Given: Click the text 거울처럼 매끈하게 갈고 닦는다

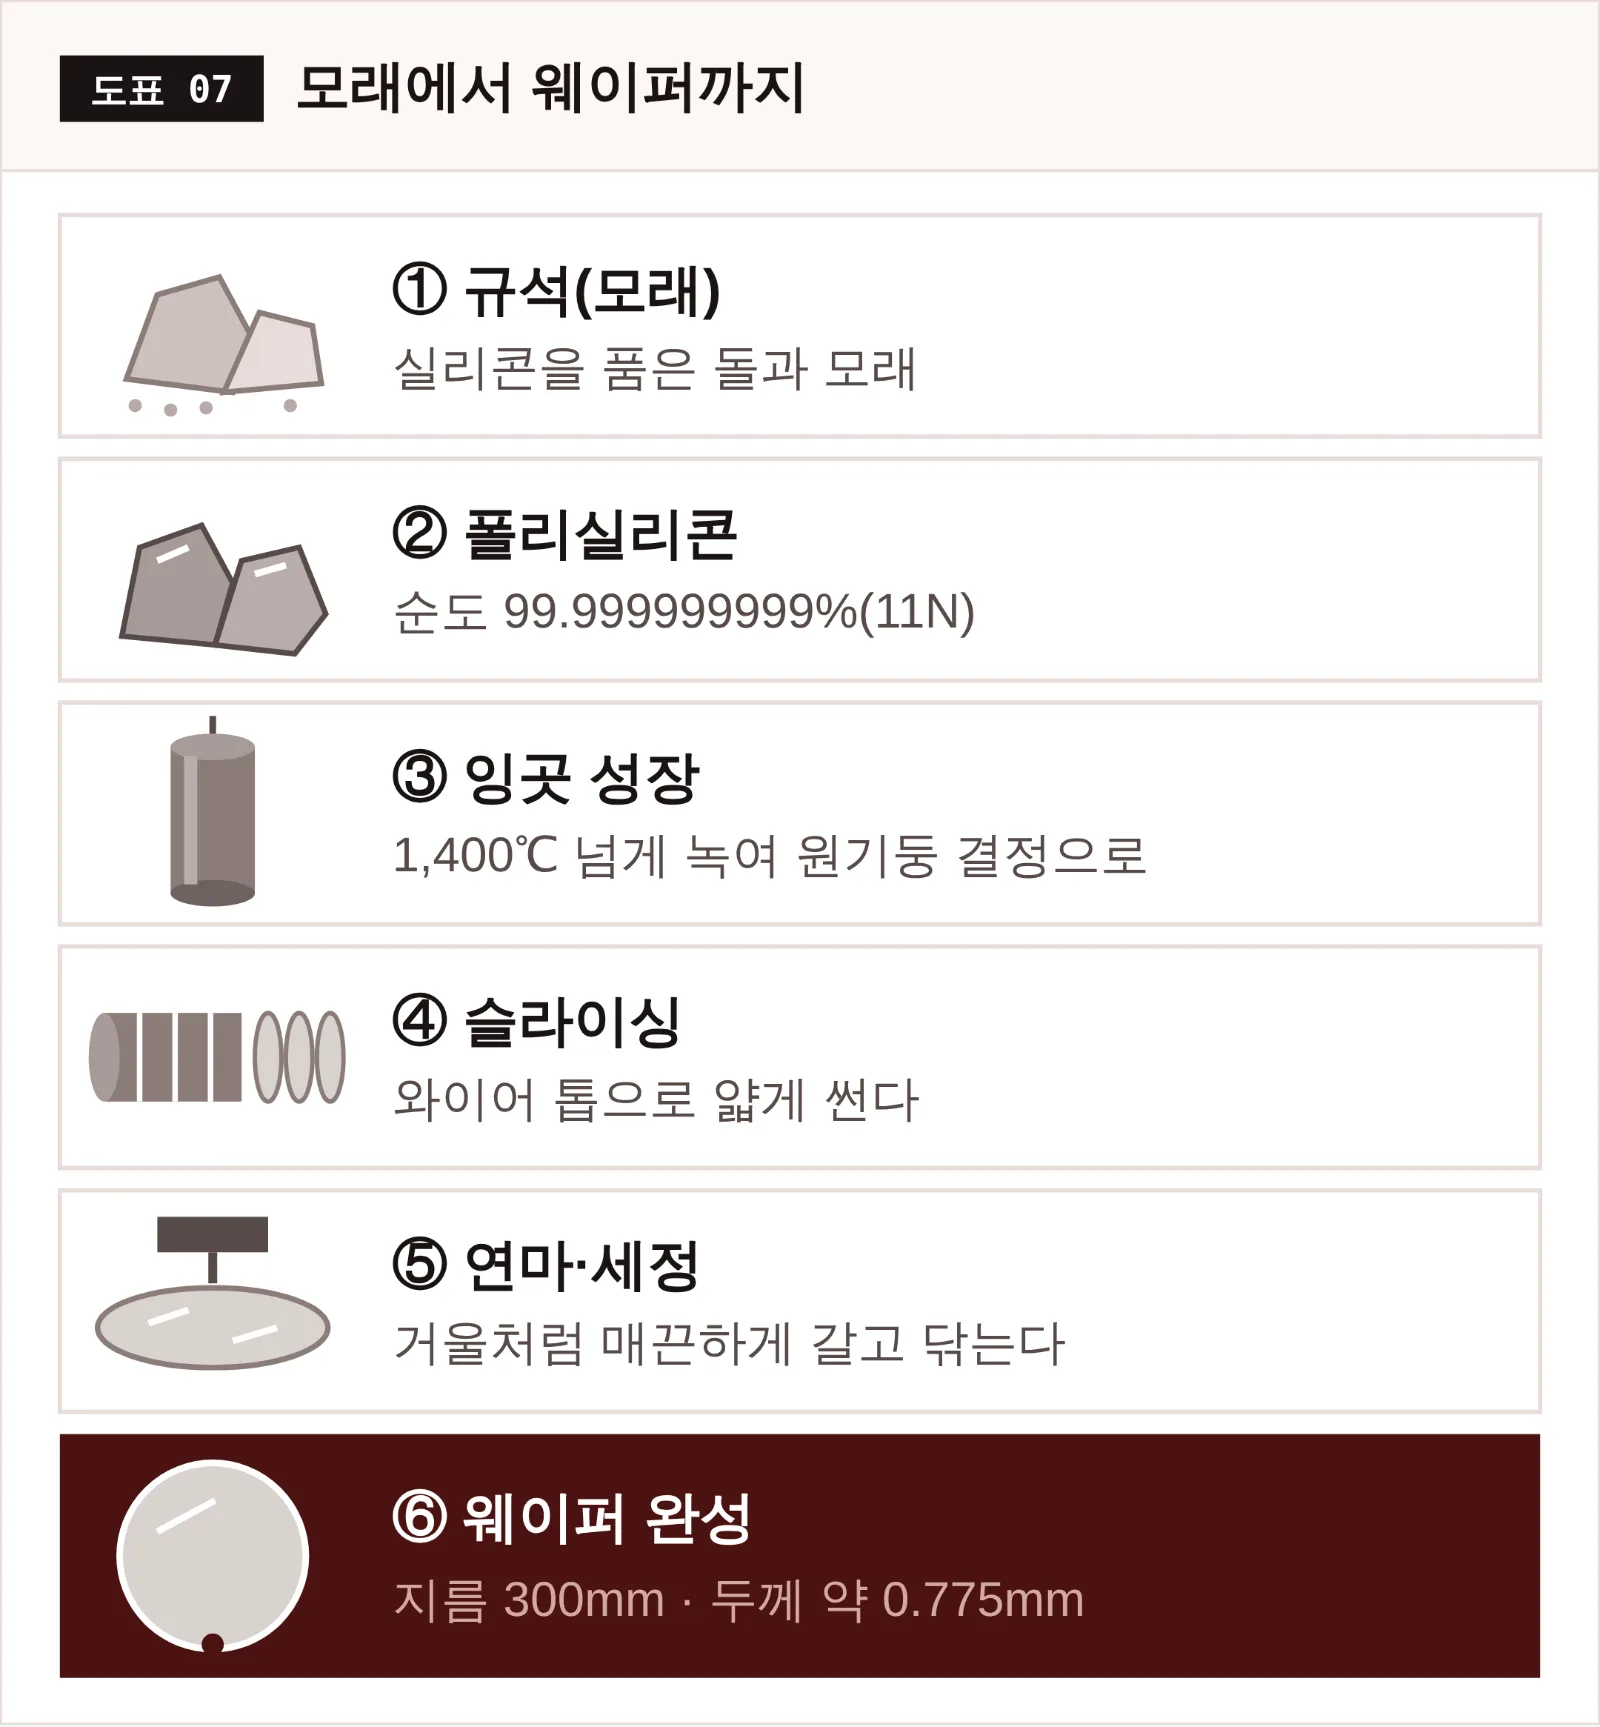Looking at the screenshot, I should point(729,1344).
